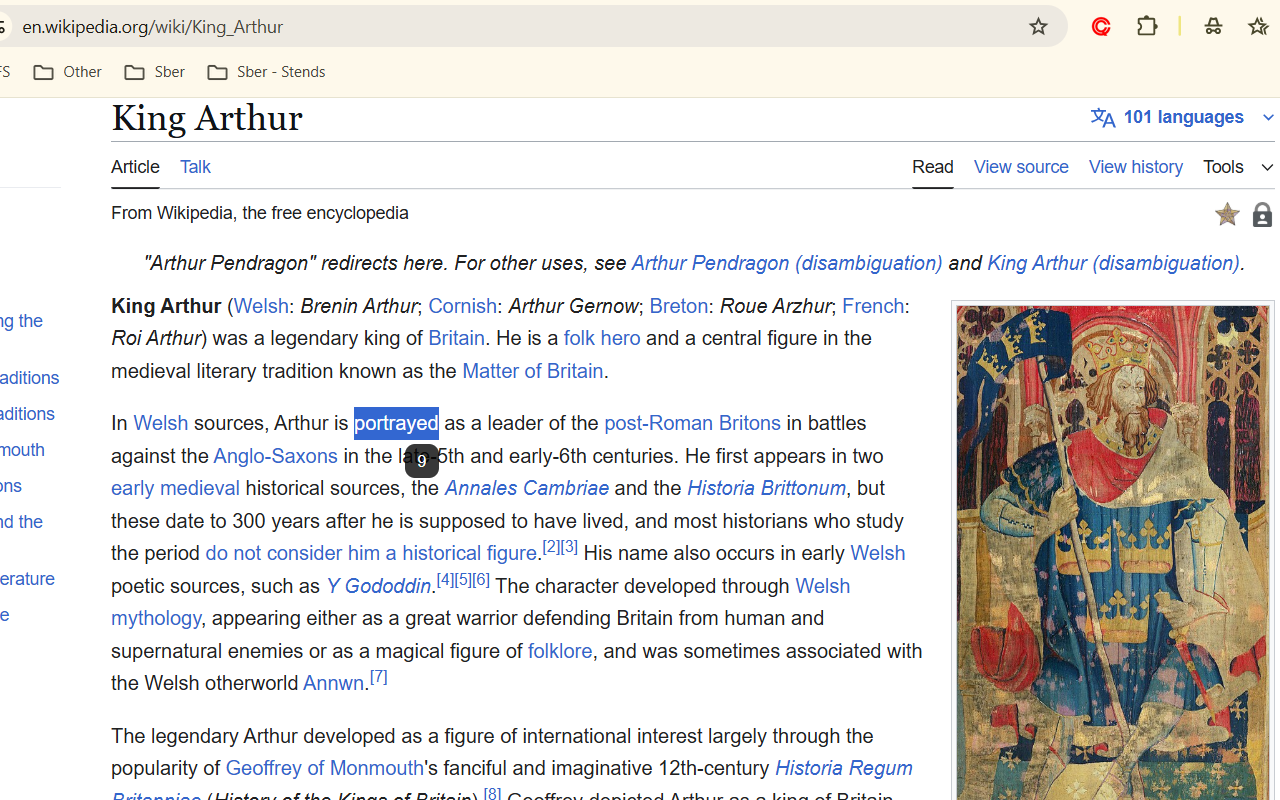The height and width of the screenshot is (800, 1280).
Task: Open the post-Roman Britons link
Action: click(692, 423)
